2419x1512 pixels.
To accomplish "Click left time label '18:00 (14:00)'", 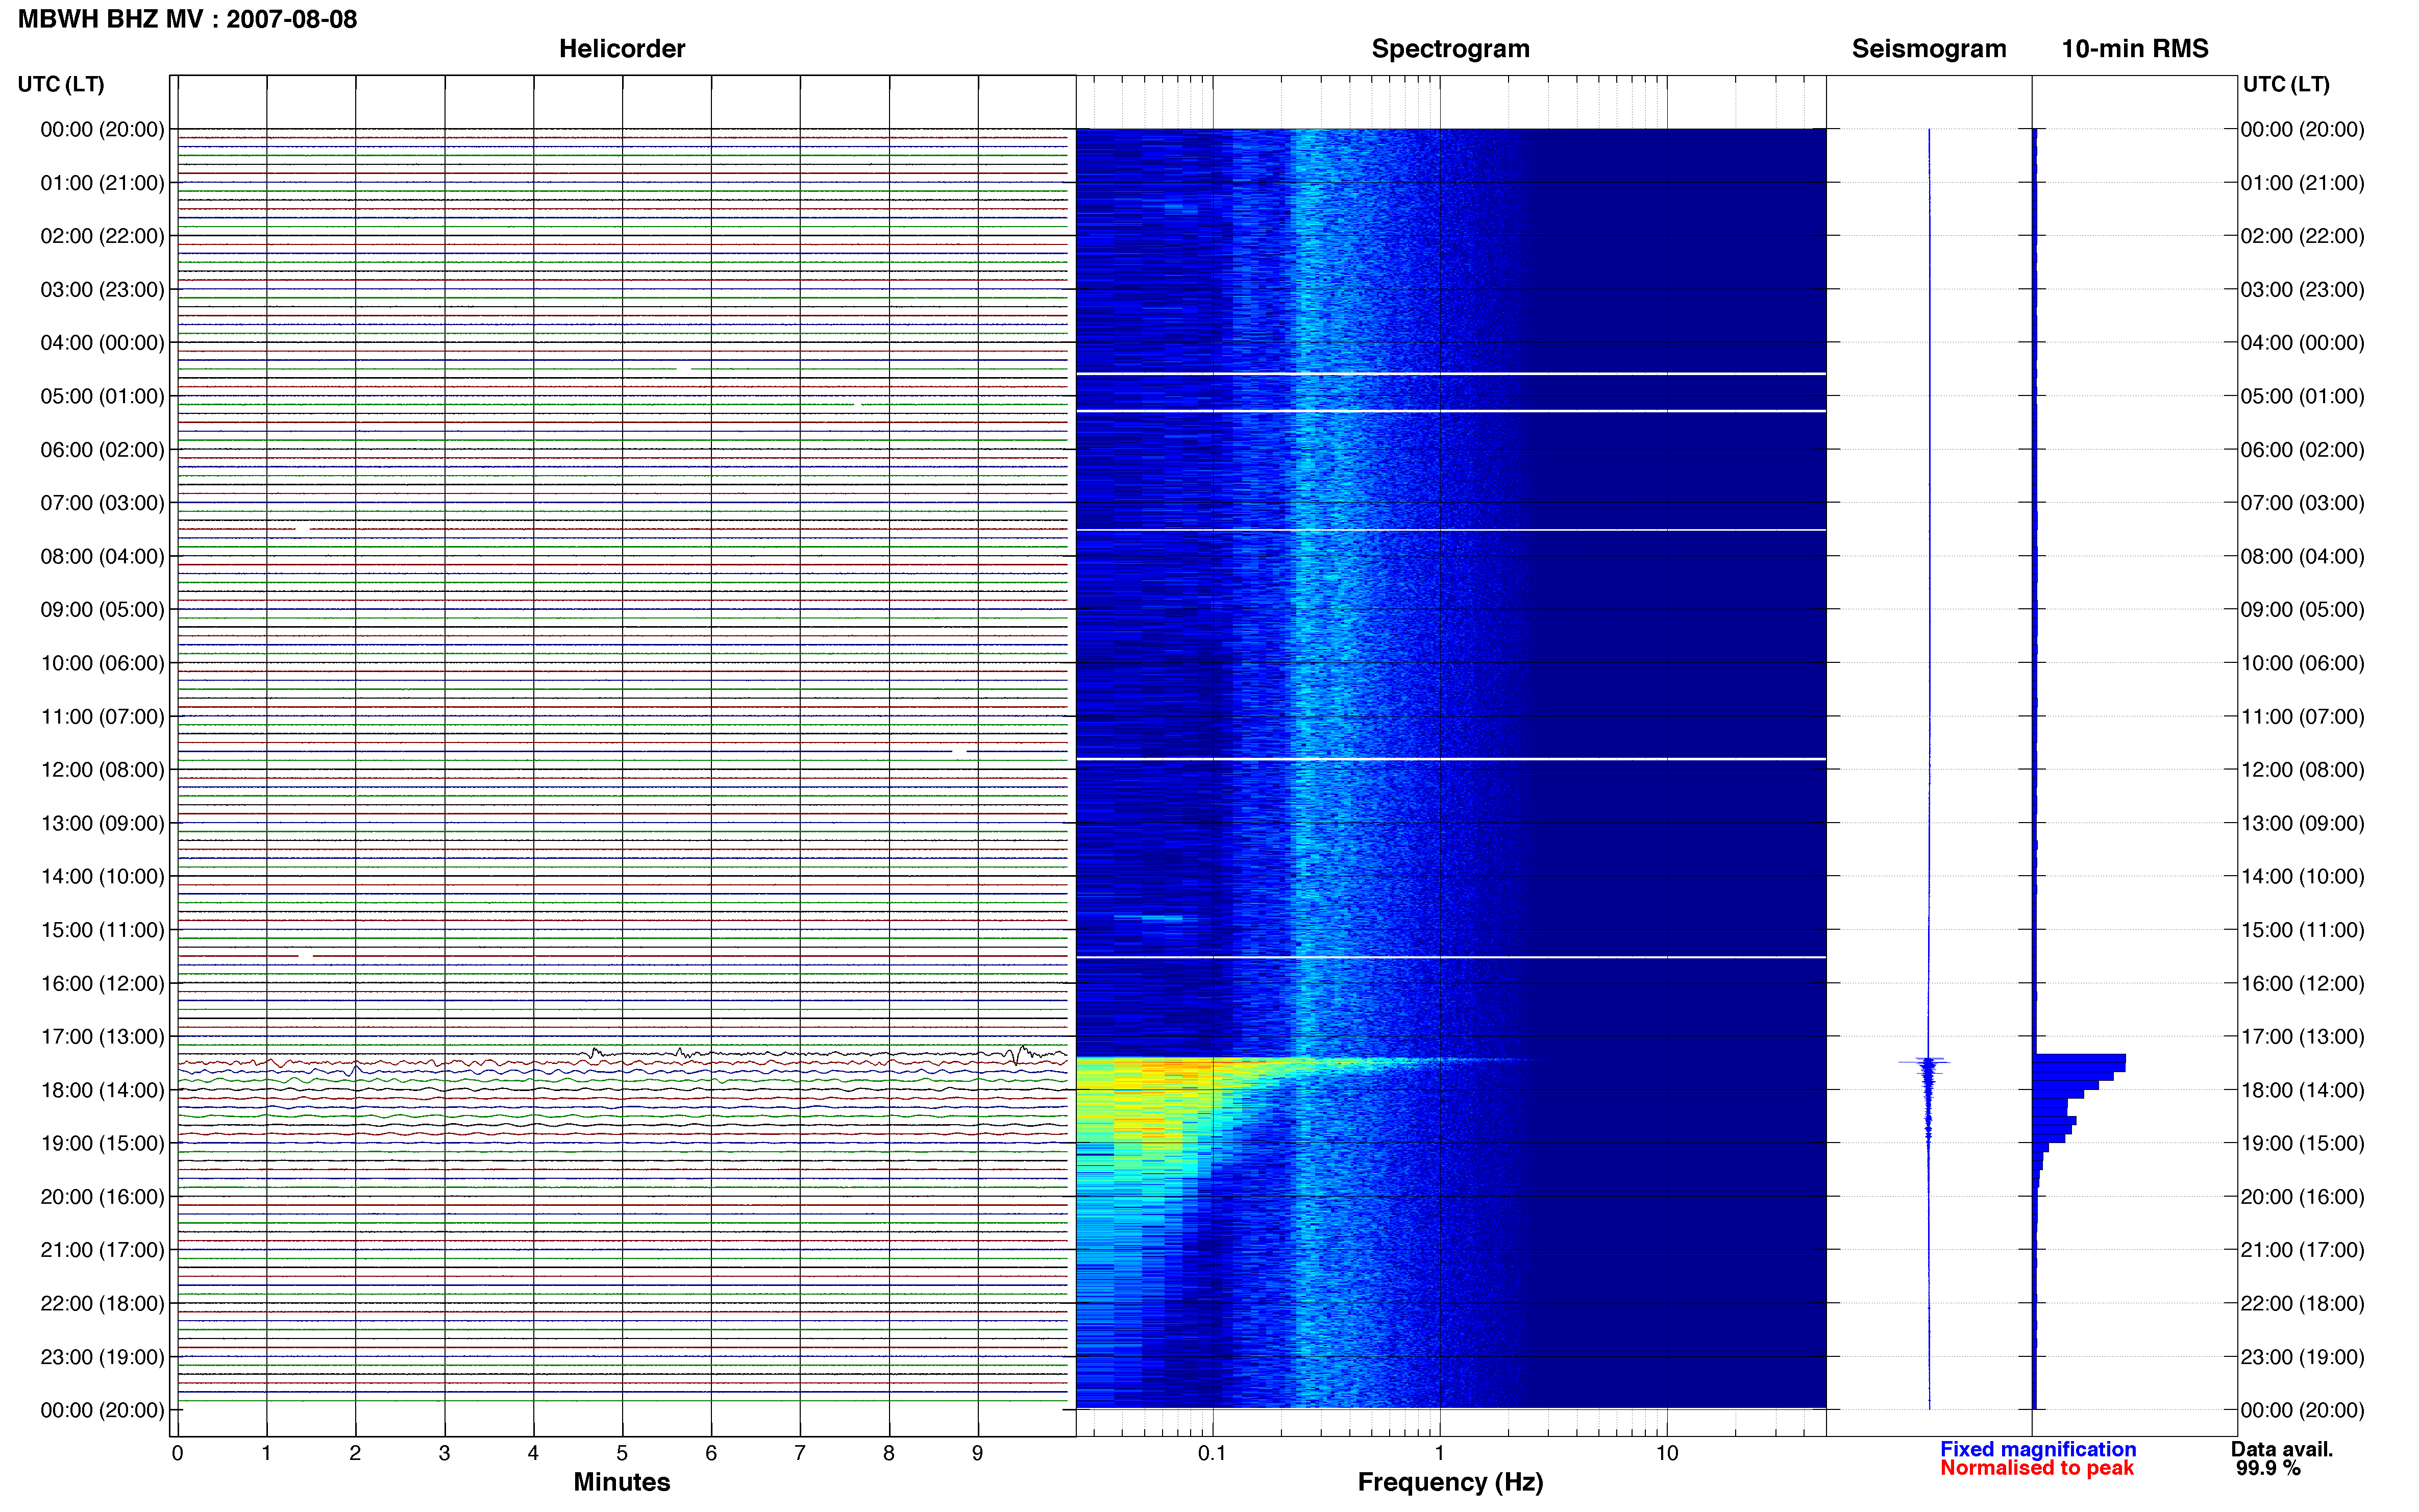I will click(x=102, y=1090).
